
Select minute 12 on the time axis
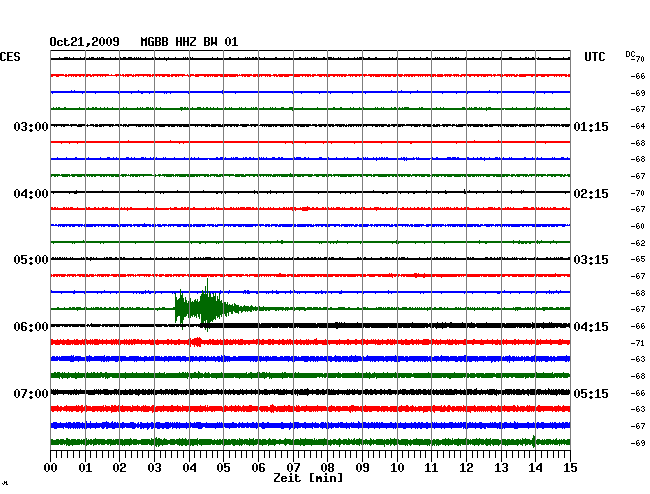[x=466, y=467]
